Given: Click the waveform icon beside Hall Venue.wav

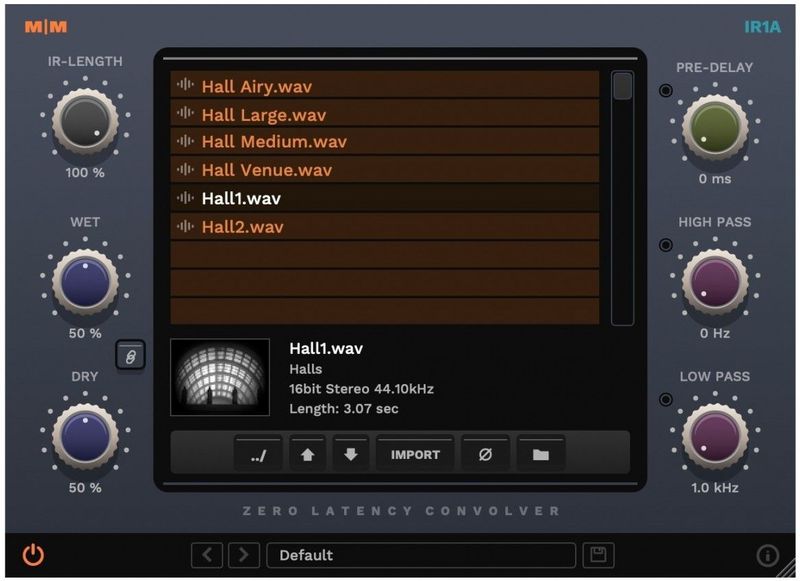Looking at the screenshot, I should pos(185,169).
